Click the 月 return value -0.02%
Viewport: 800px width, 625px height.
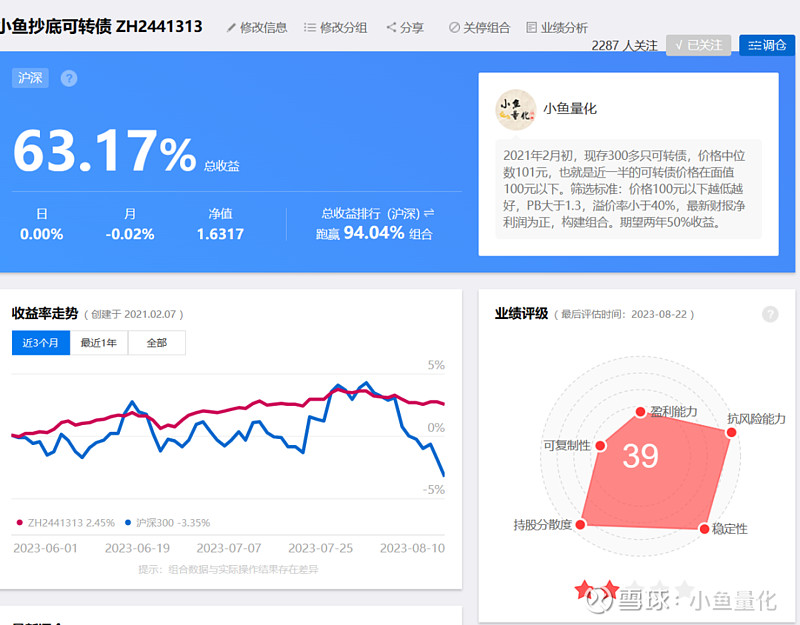tap(130, 234)
